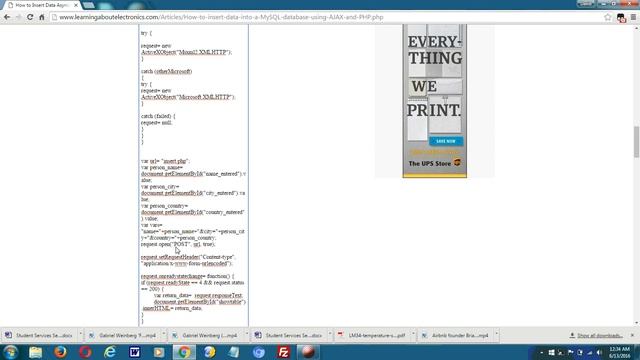Open the network tray icon
The width and height of the screenshot is (640, 360).
[x=589, y=352]
